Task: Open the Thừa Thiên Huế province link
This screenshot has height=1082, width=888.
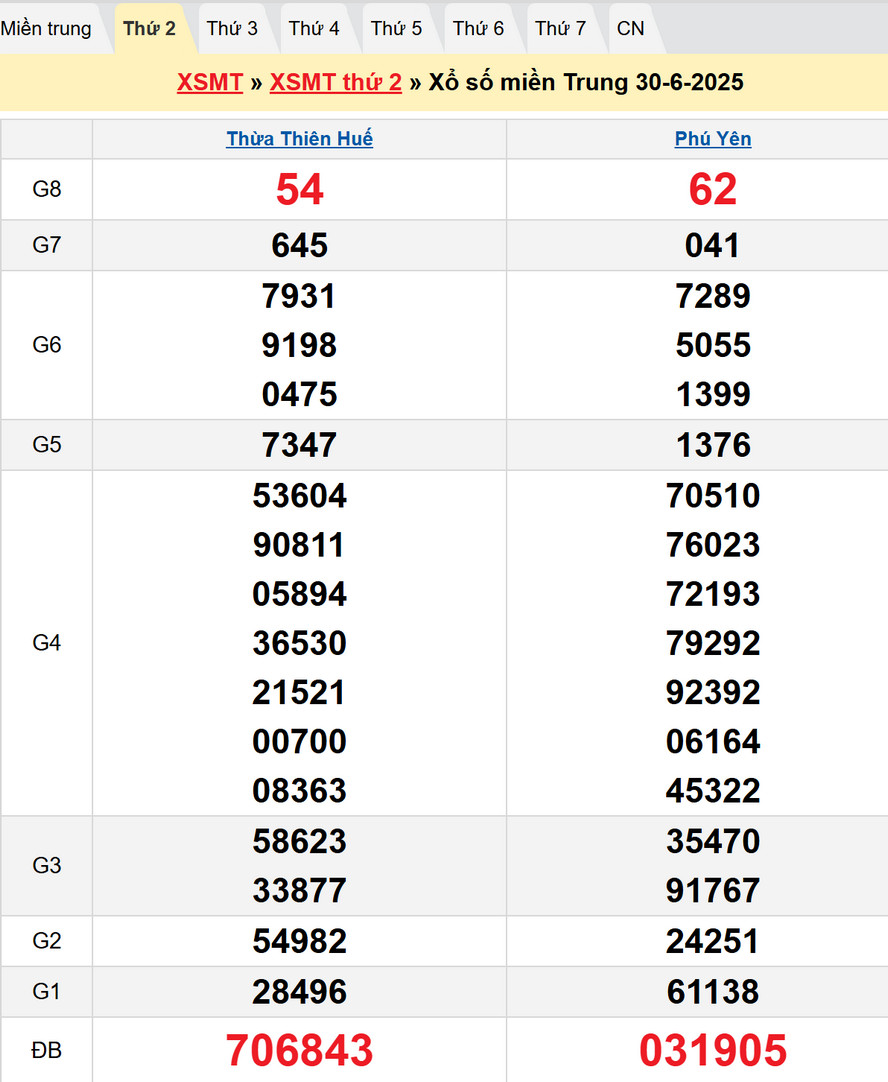Action: (x=299, y=139)
